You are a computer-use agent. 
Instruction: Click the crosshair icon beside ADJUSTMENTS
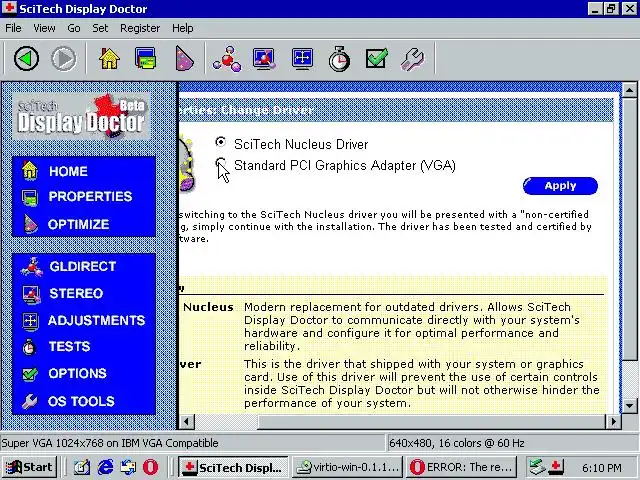point(30,321)
